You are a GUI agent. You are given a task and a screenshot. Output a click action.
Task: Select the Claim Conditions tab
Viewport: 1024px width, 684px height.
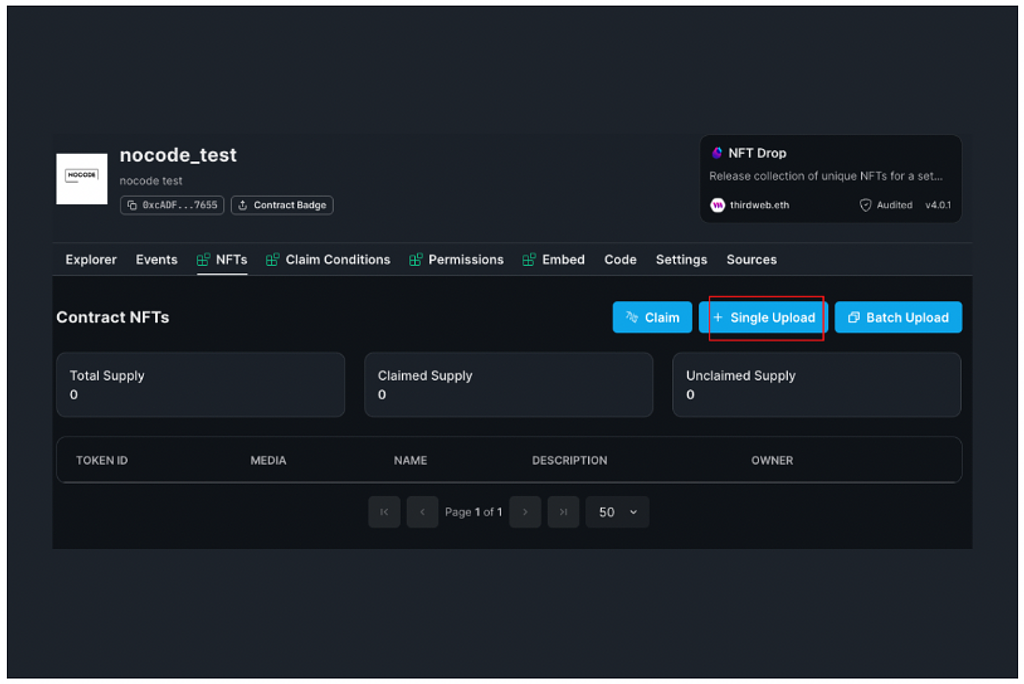pyautogui.click(x=337, y=260)
